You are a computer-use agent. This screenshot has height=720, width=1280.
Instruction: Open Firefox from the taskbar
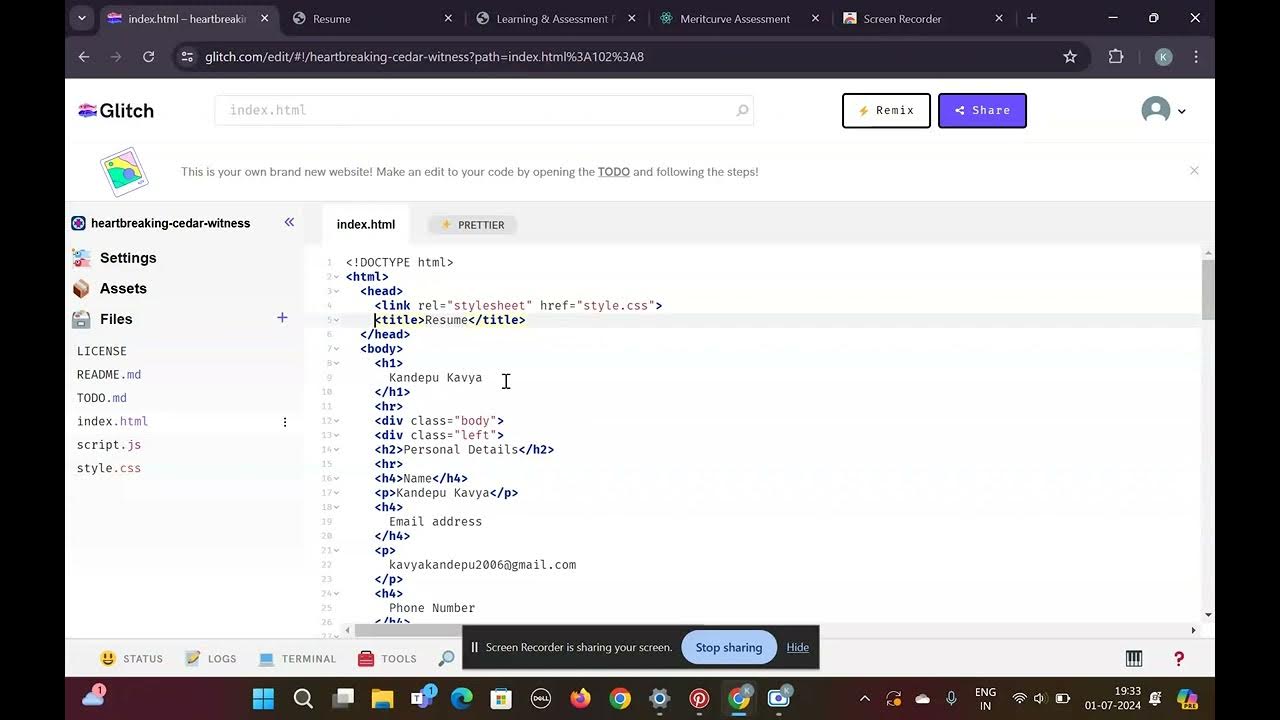point(580,698)
